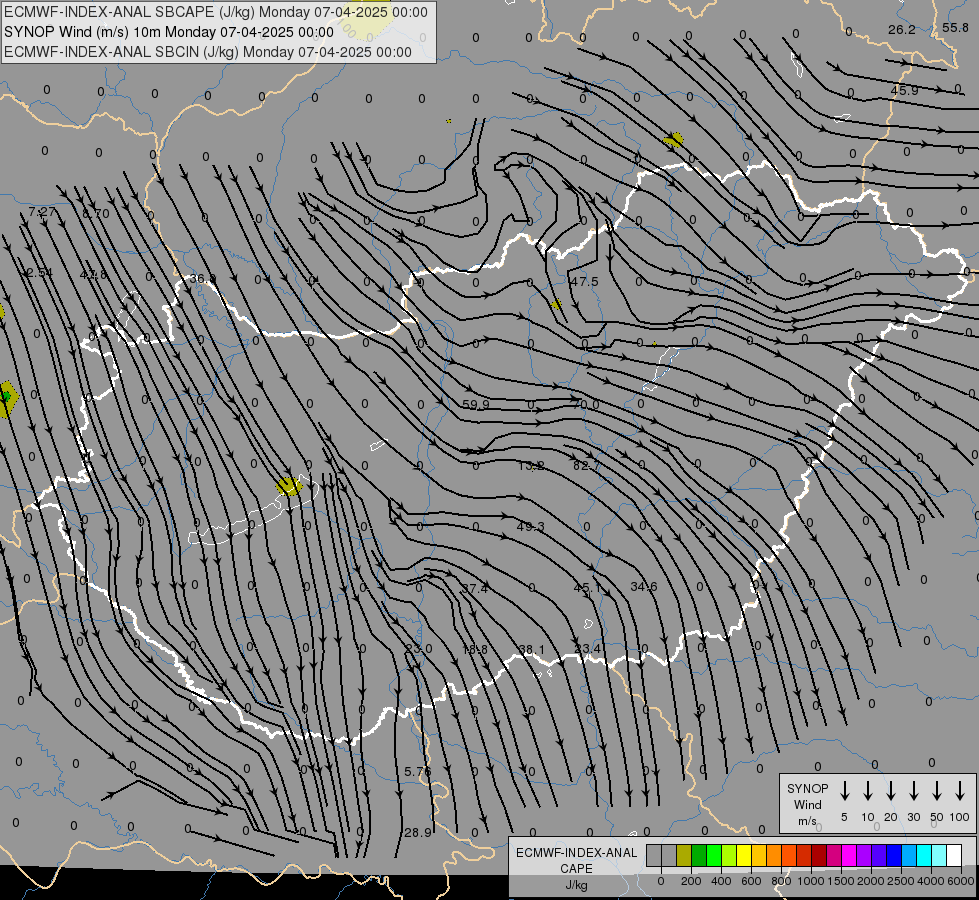This screenshot has height=900, width=979.
Task: Click the 200 tick label on CAPE legend
Action: point(691,881)
